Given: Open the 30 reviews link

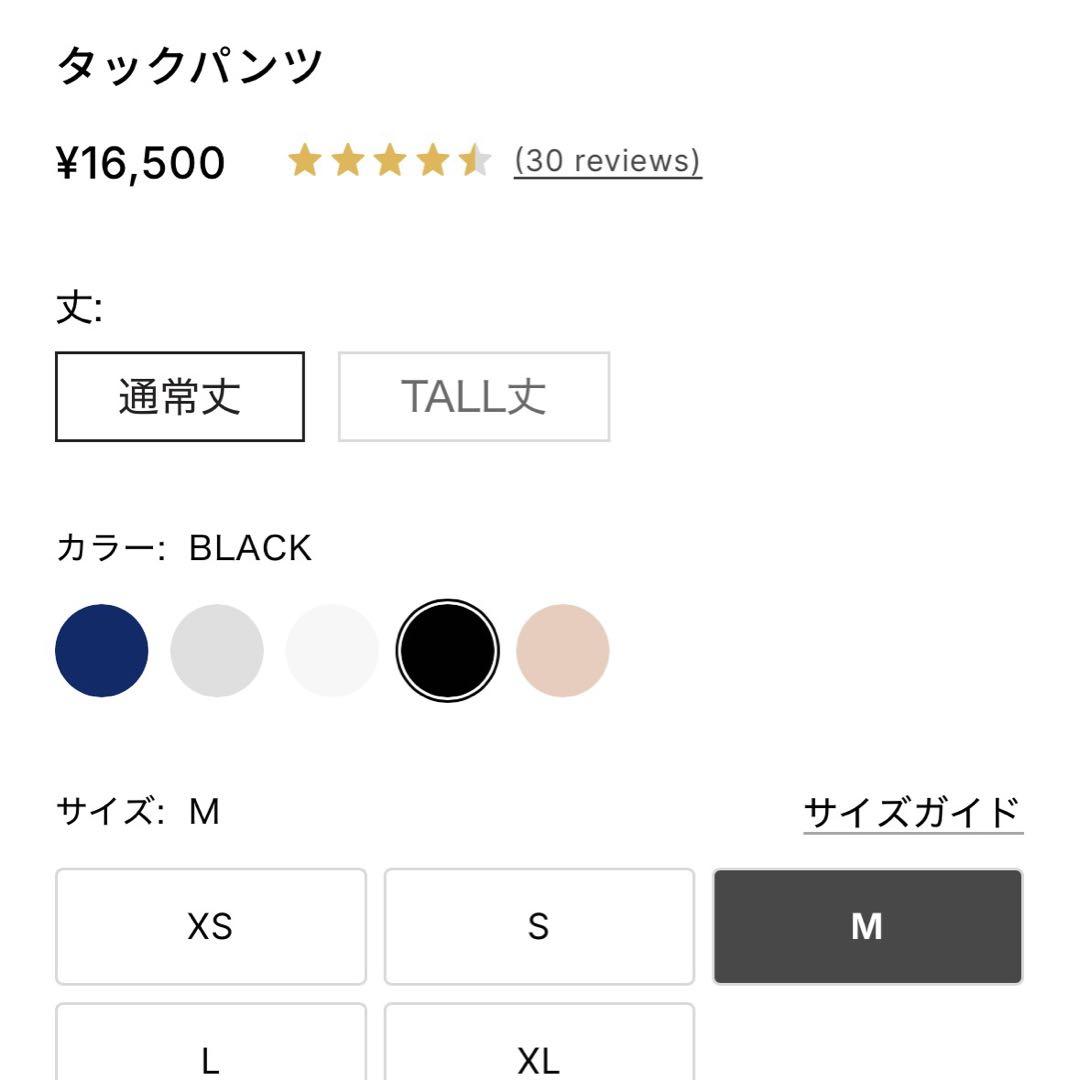Looking at the screenshot, I should coord(608,161).
